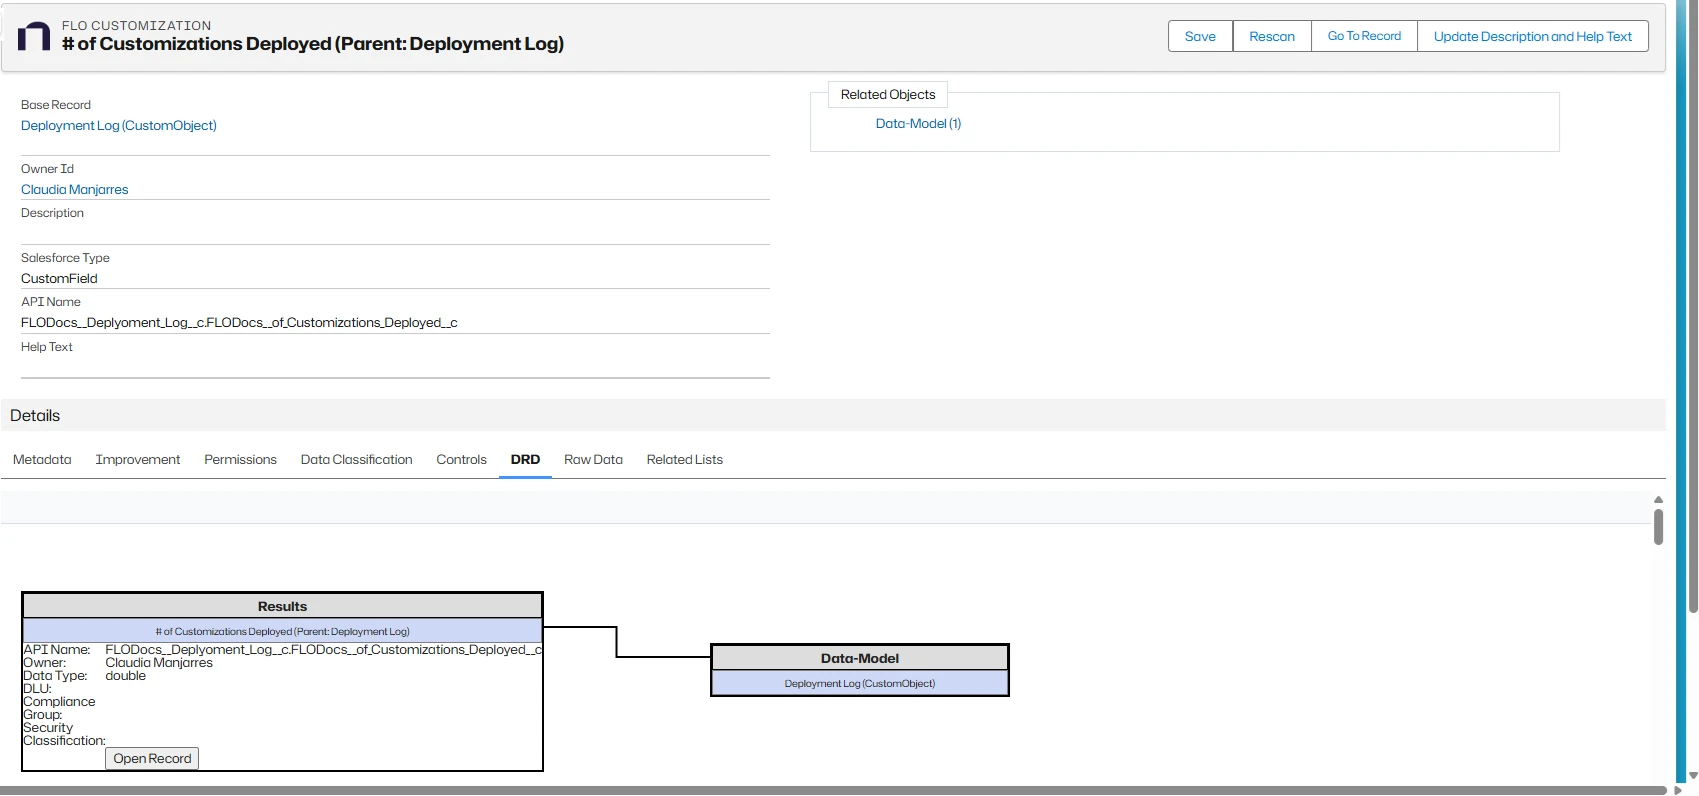1699x796 pixels.
Task: Open the Data-Model (1) related object link
Action: coord(918,123)
